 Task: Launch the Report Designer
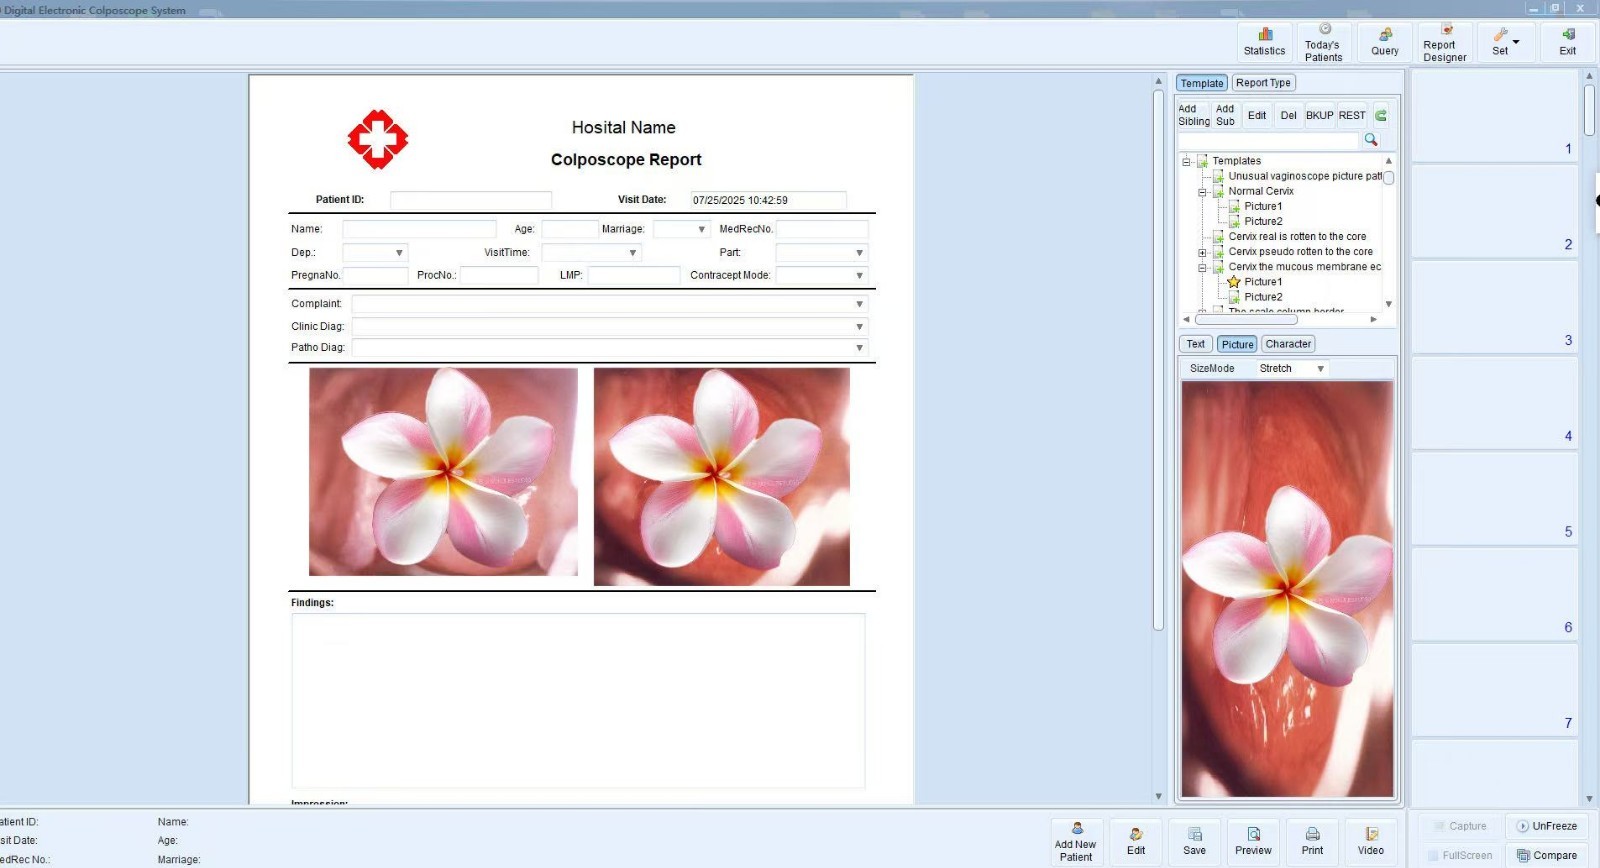(x=1444, y=42)
